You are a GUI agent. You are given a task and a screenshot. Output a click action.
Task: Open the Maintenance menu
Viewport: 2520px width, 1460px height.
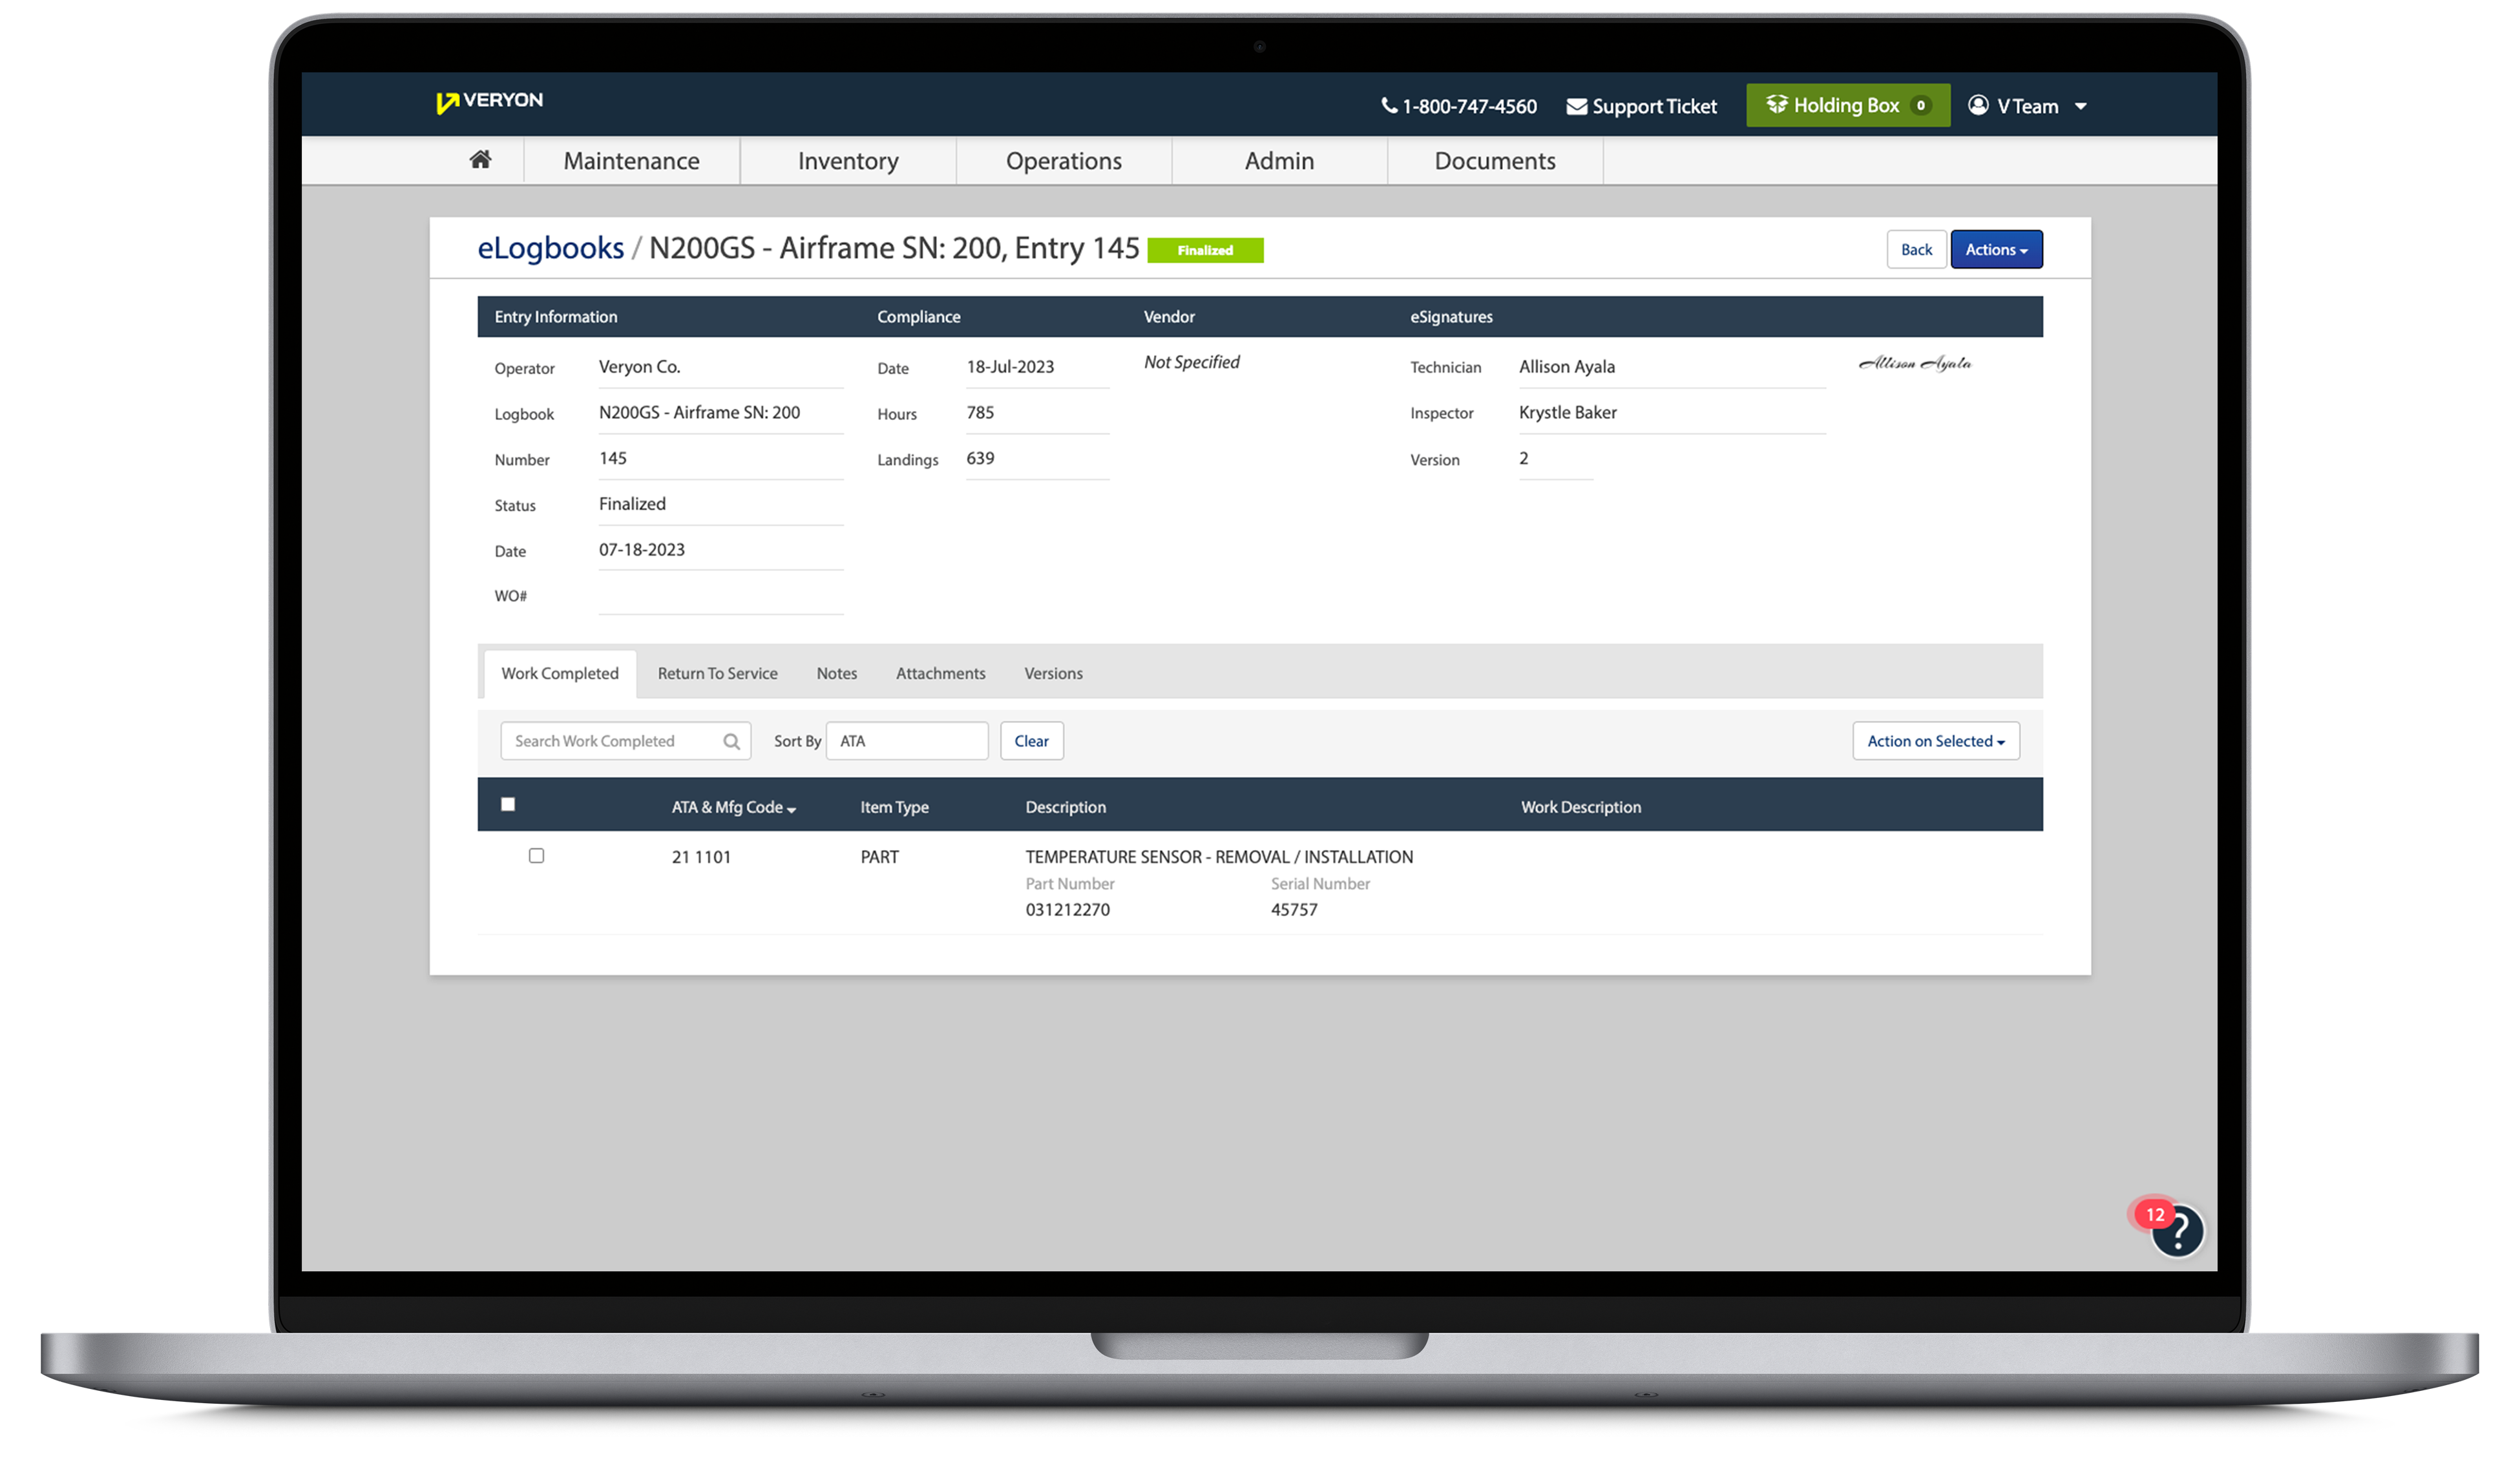[x=631, y=161]
